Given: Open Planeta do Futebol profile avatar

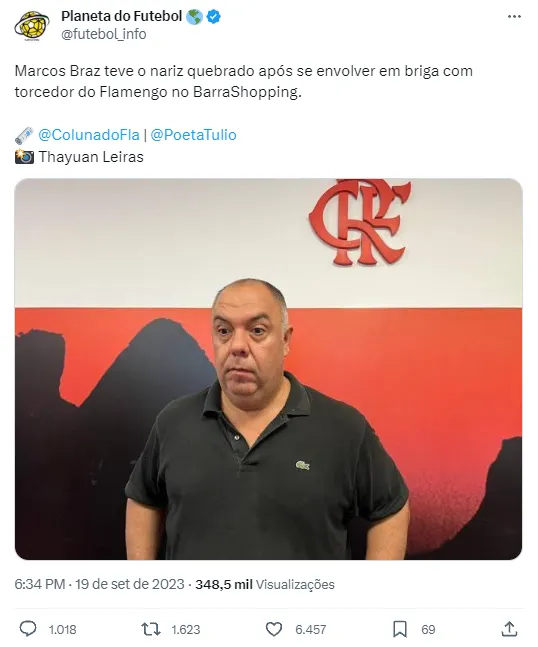Looking at the screenshot, I should [x=32, y=26].
